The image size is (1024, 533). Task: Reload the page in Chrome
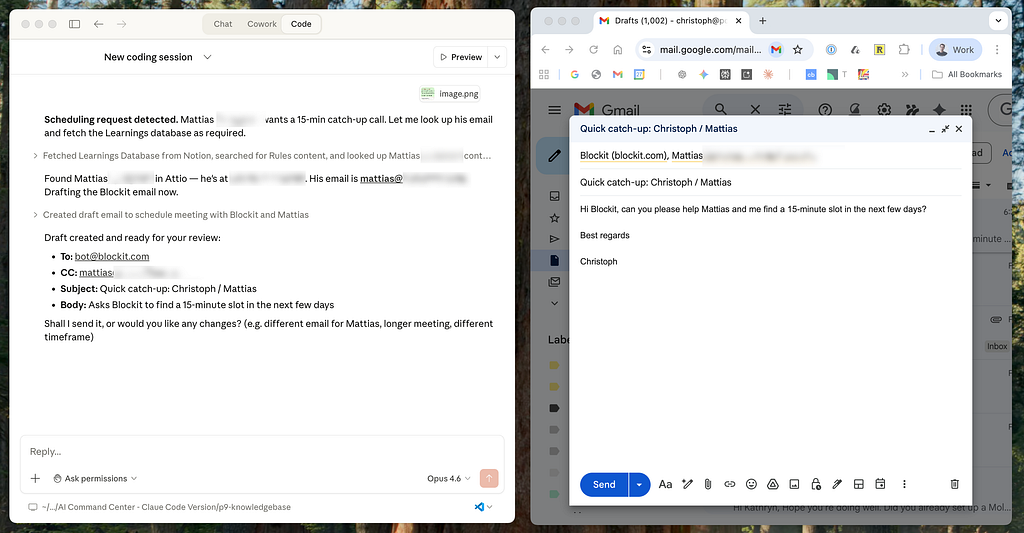click(594, 50)
